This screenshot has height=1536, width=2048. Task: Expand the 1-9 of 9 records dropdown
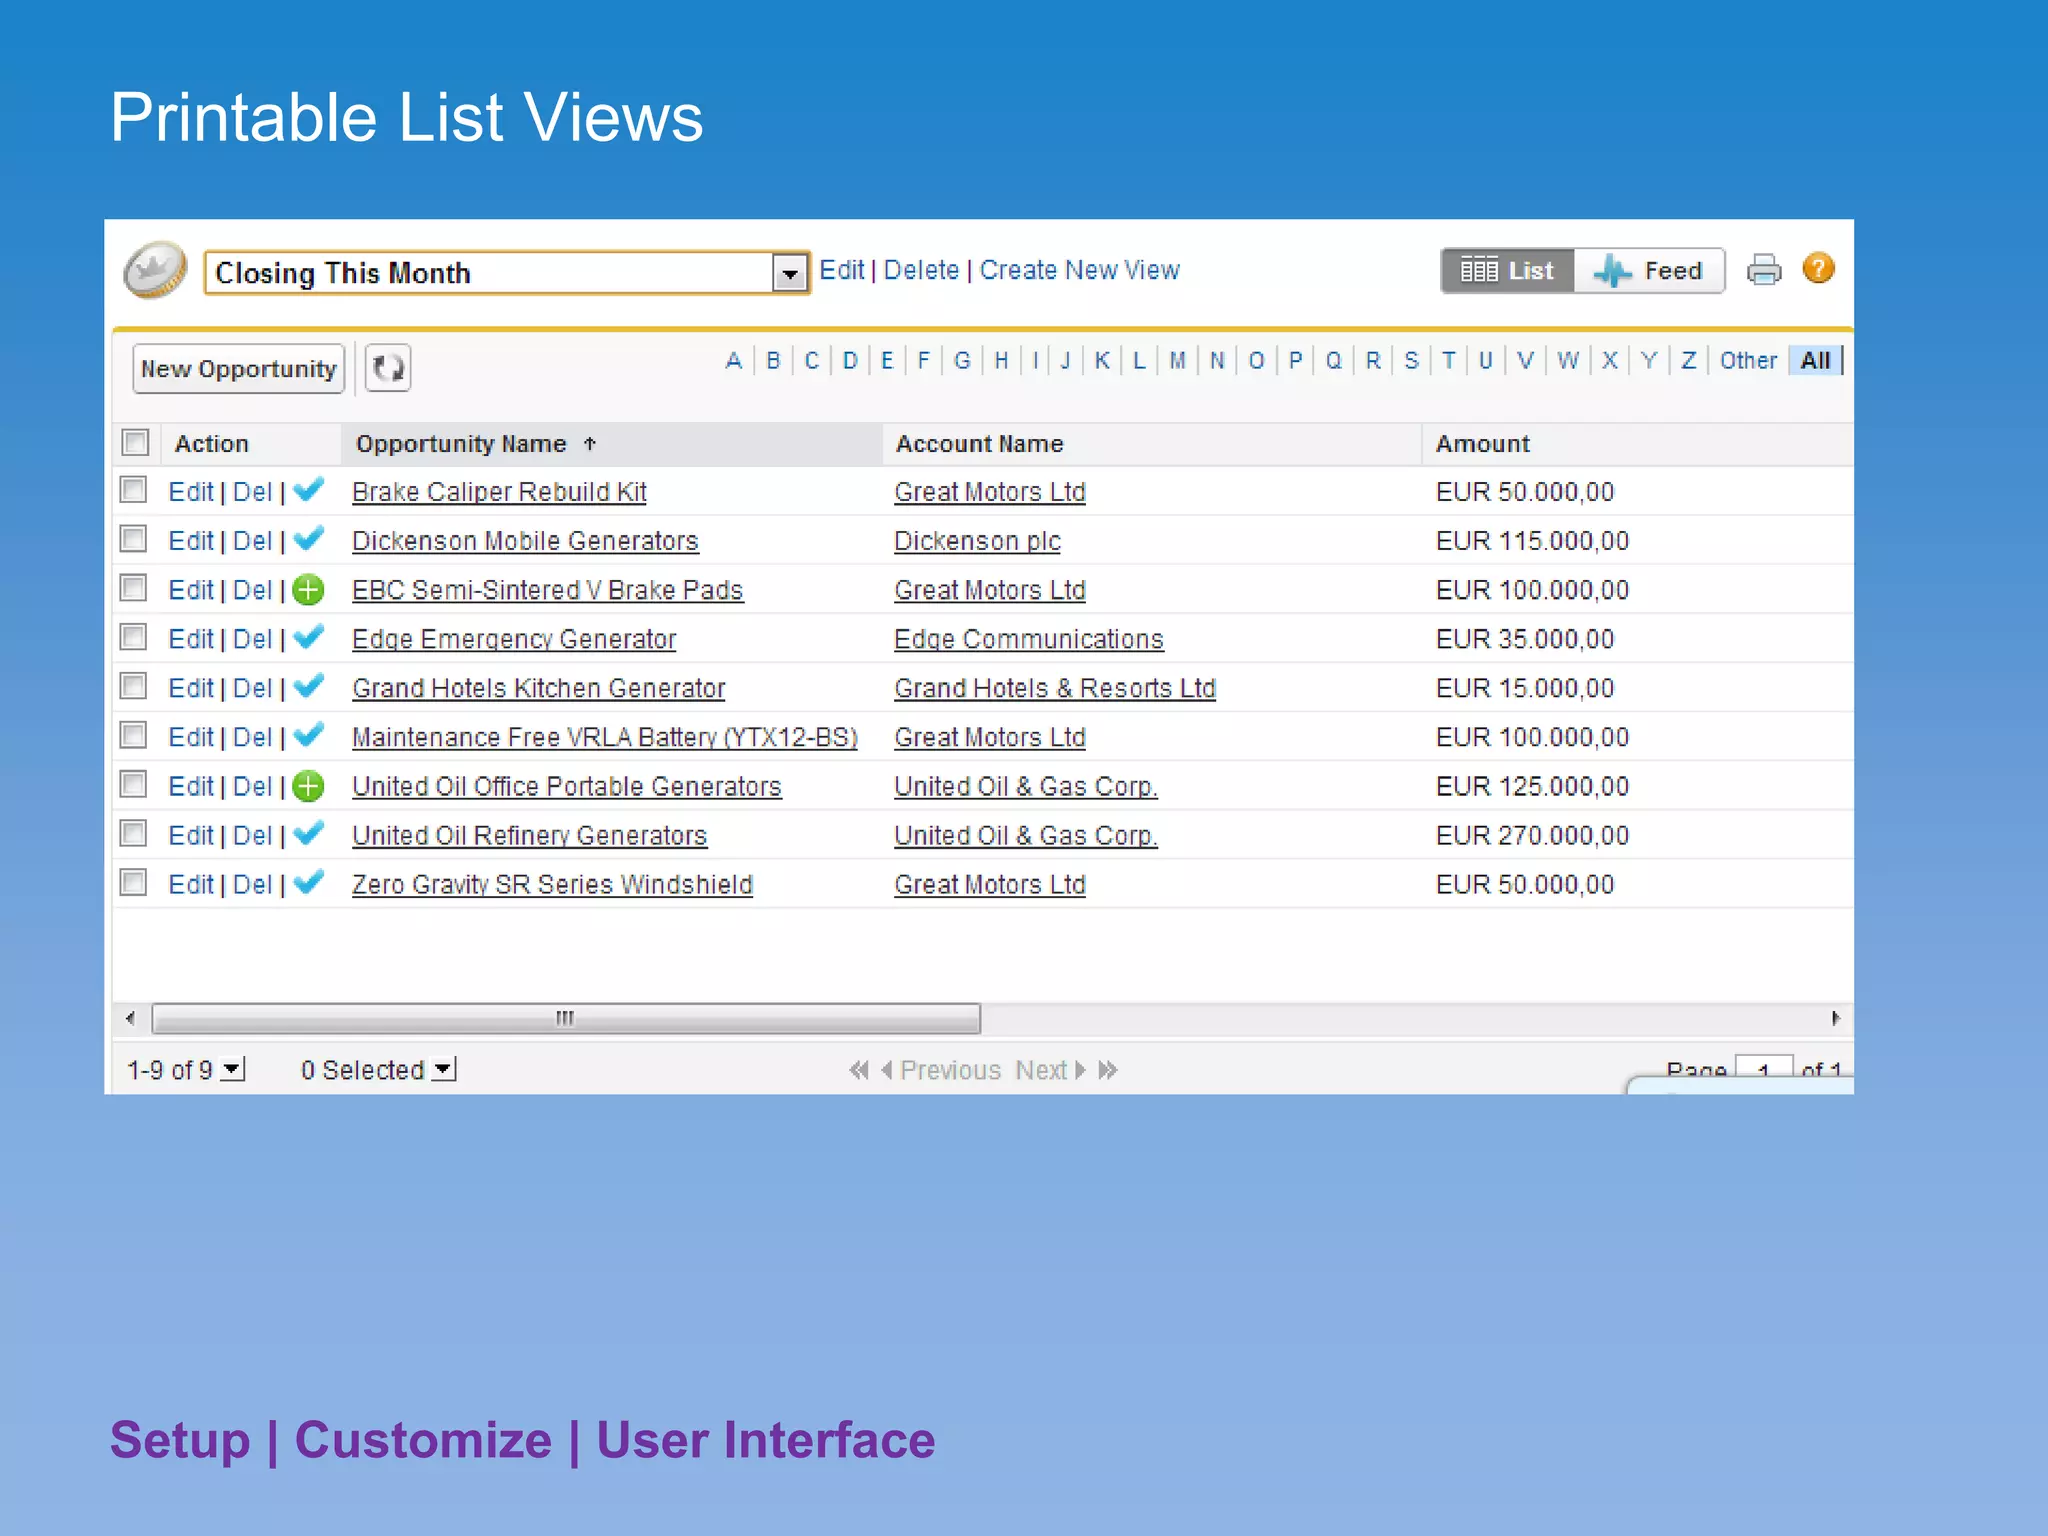232,1070
